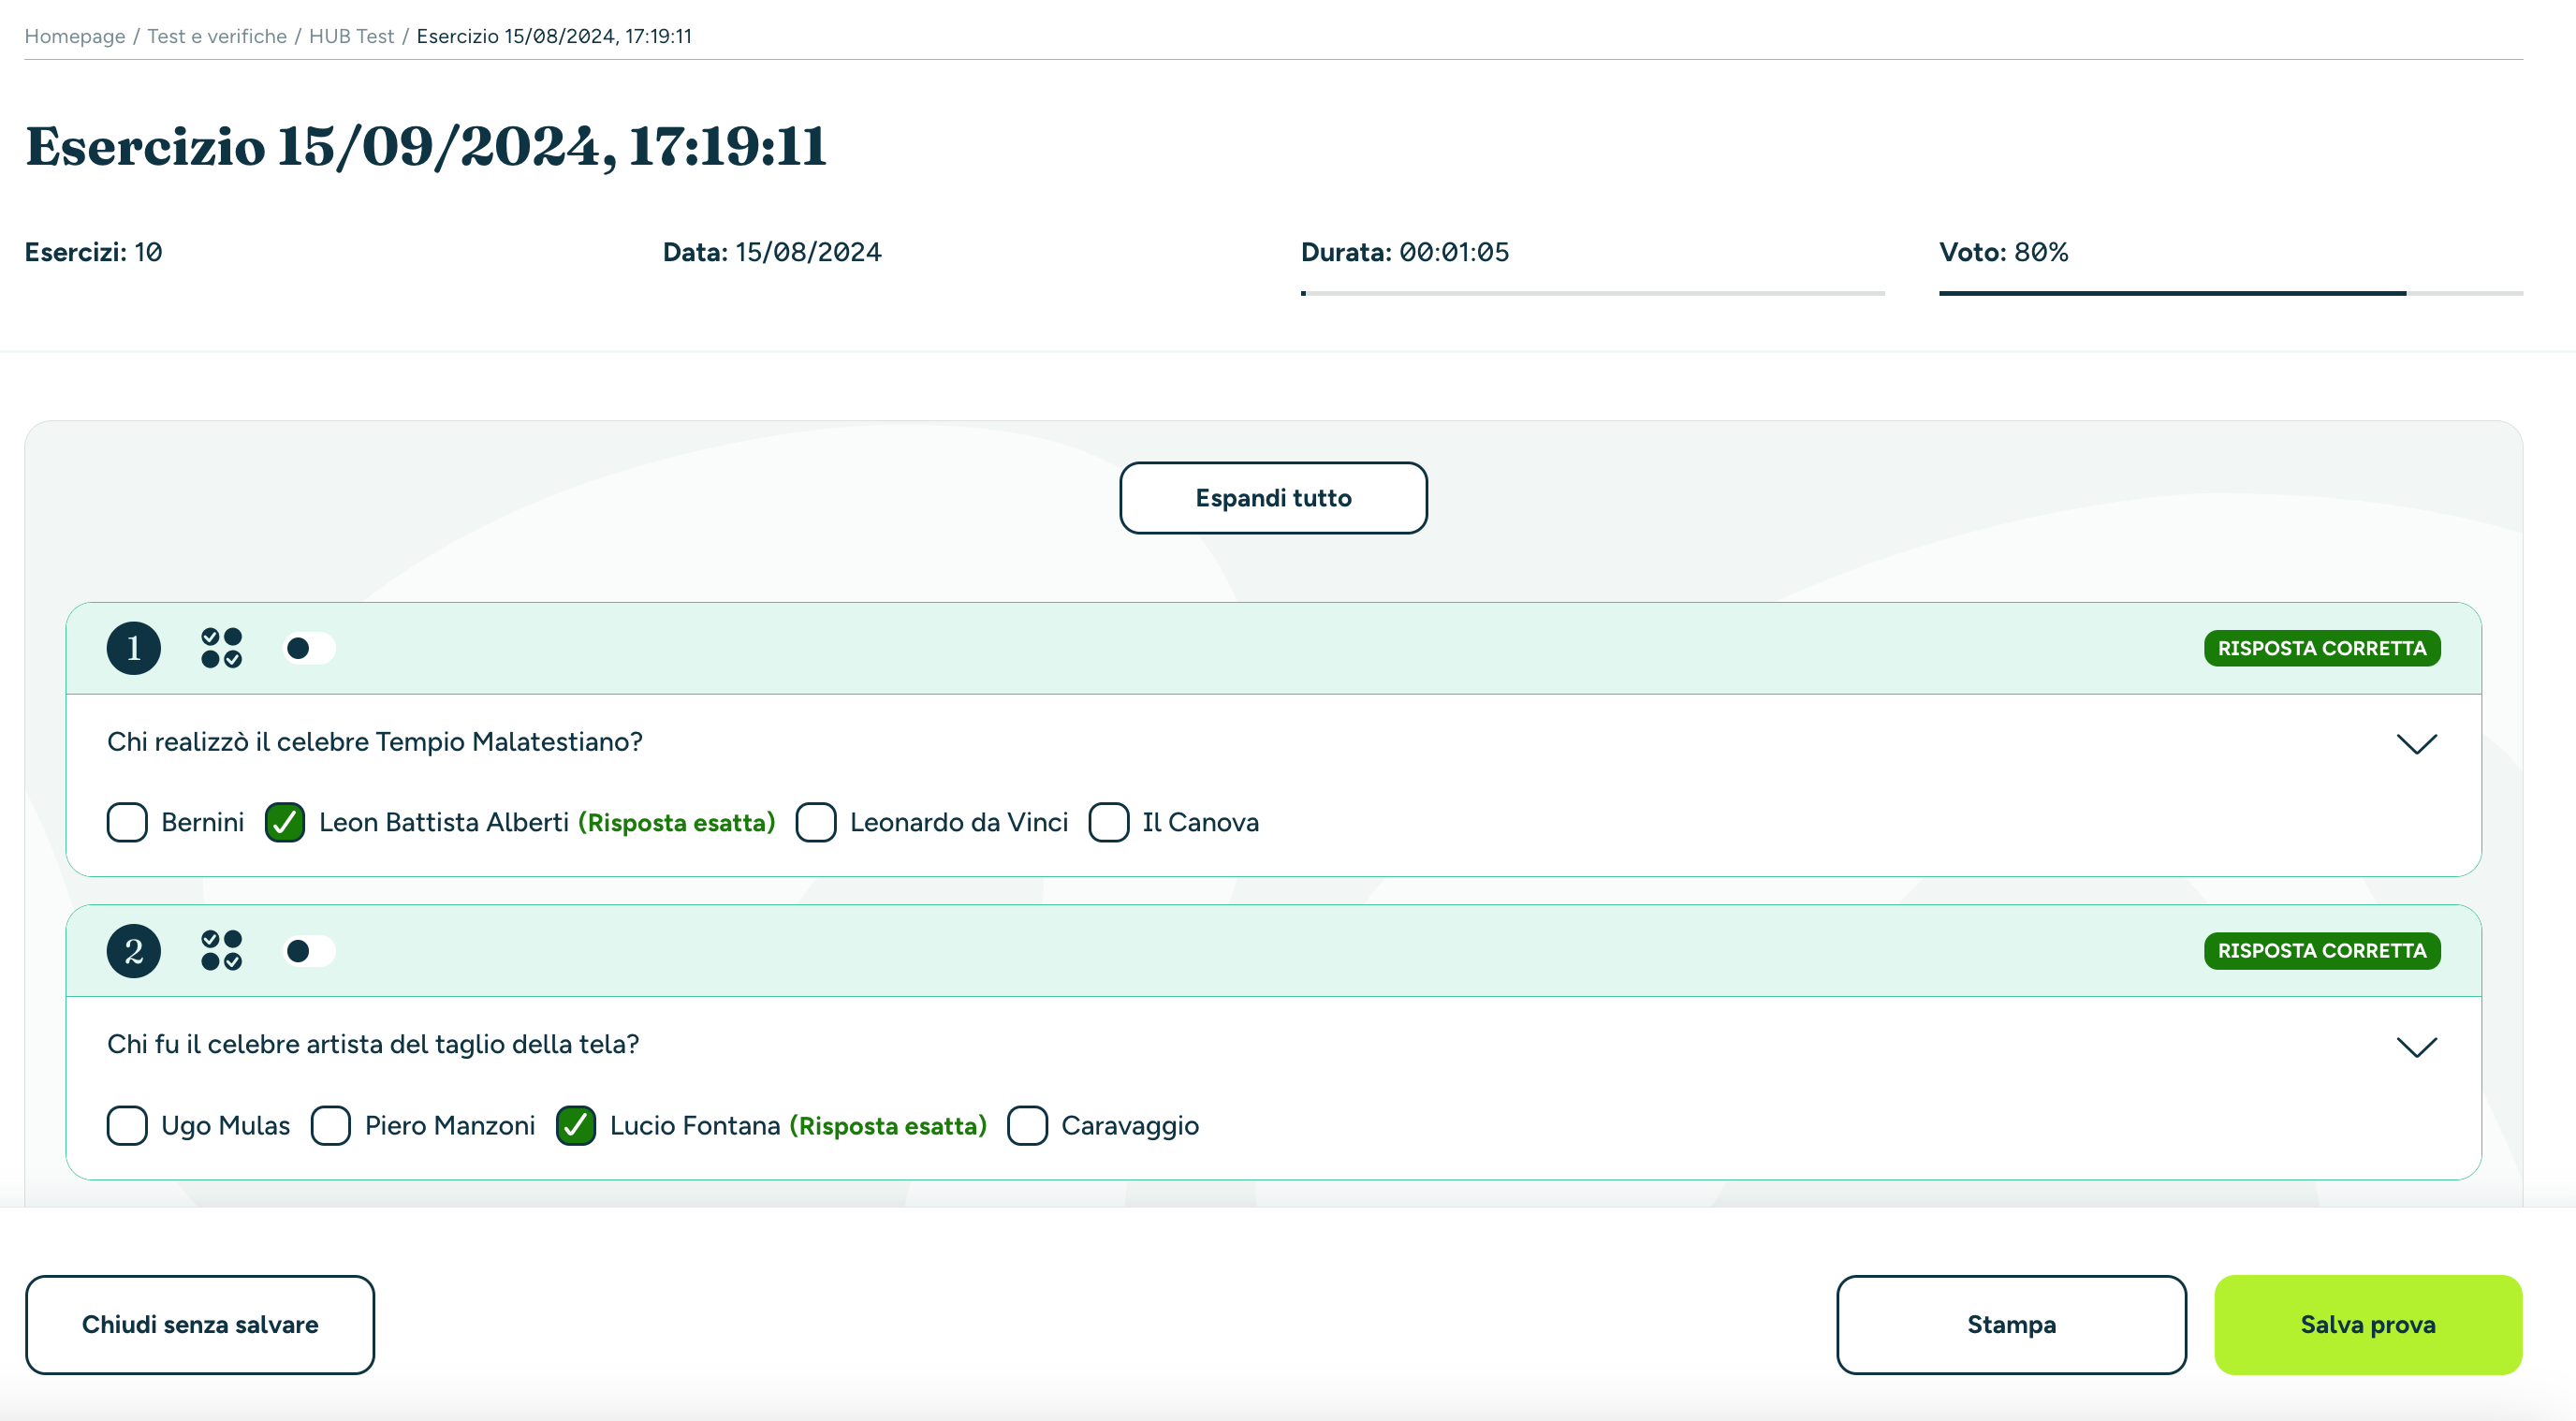Select the Leon Battista Alberti answer label
The height and width of the screenshot is (1421, 2576).
444,822
